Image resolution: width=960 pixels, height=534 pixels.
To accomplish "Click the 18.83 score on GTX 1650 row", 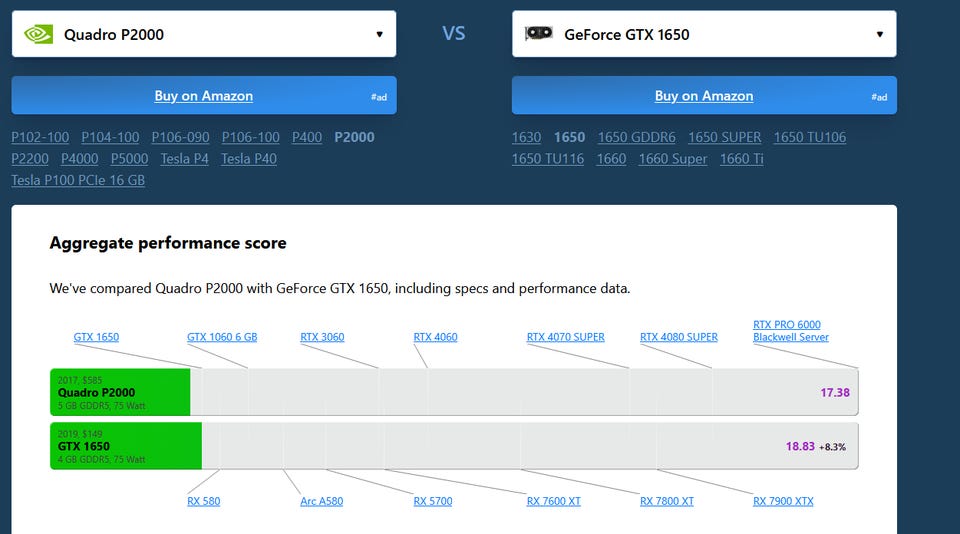I will tap(800, 446).
